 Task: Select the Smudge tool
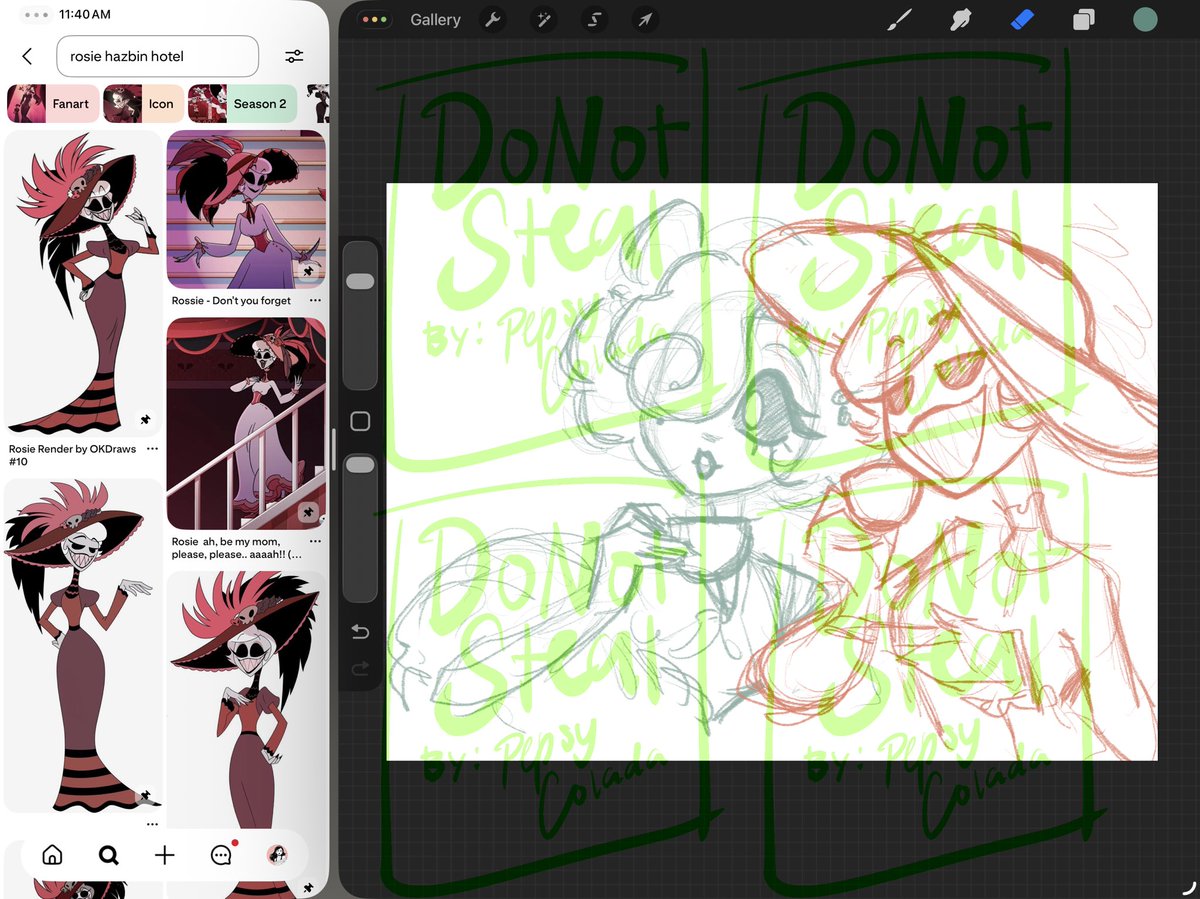961,19
